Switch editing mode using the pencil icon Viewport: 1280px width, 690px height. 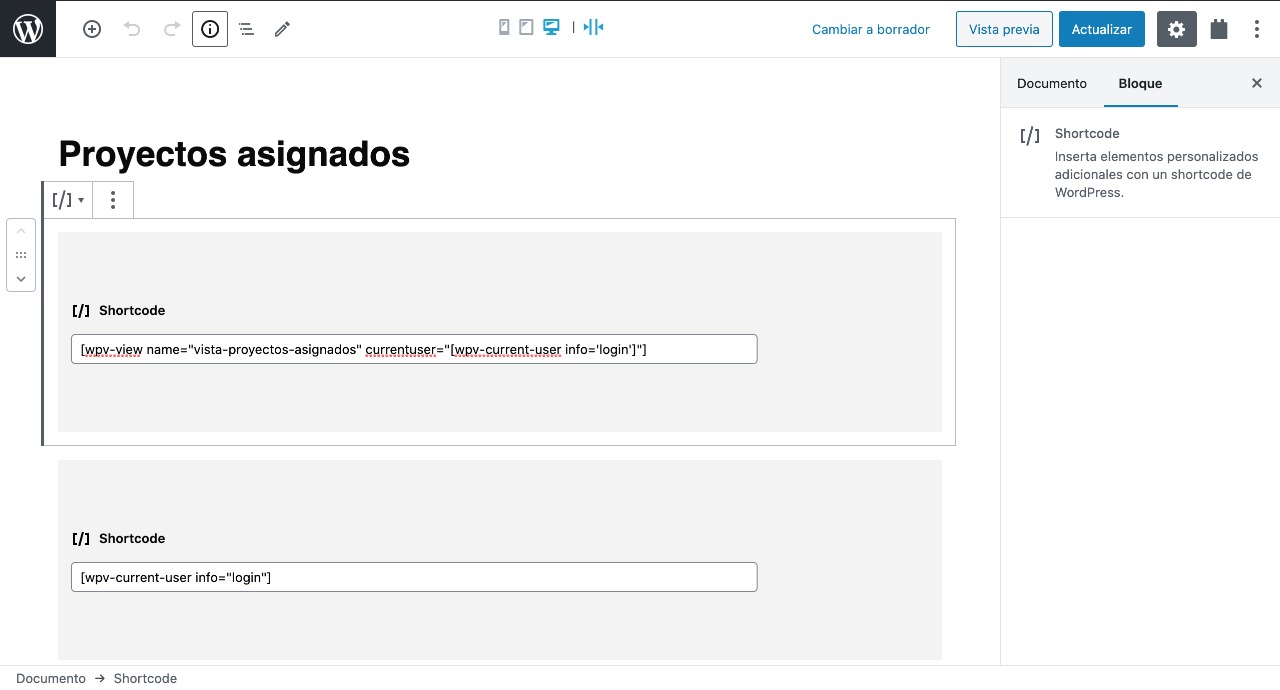click(x=281, y=29)
